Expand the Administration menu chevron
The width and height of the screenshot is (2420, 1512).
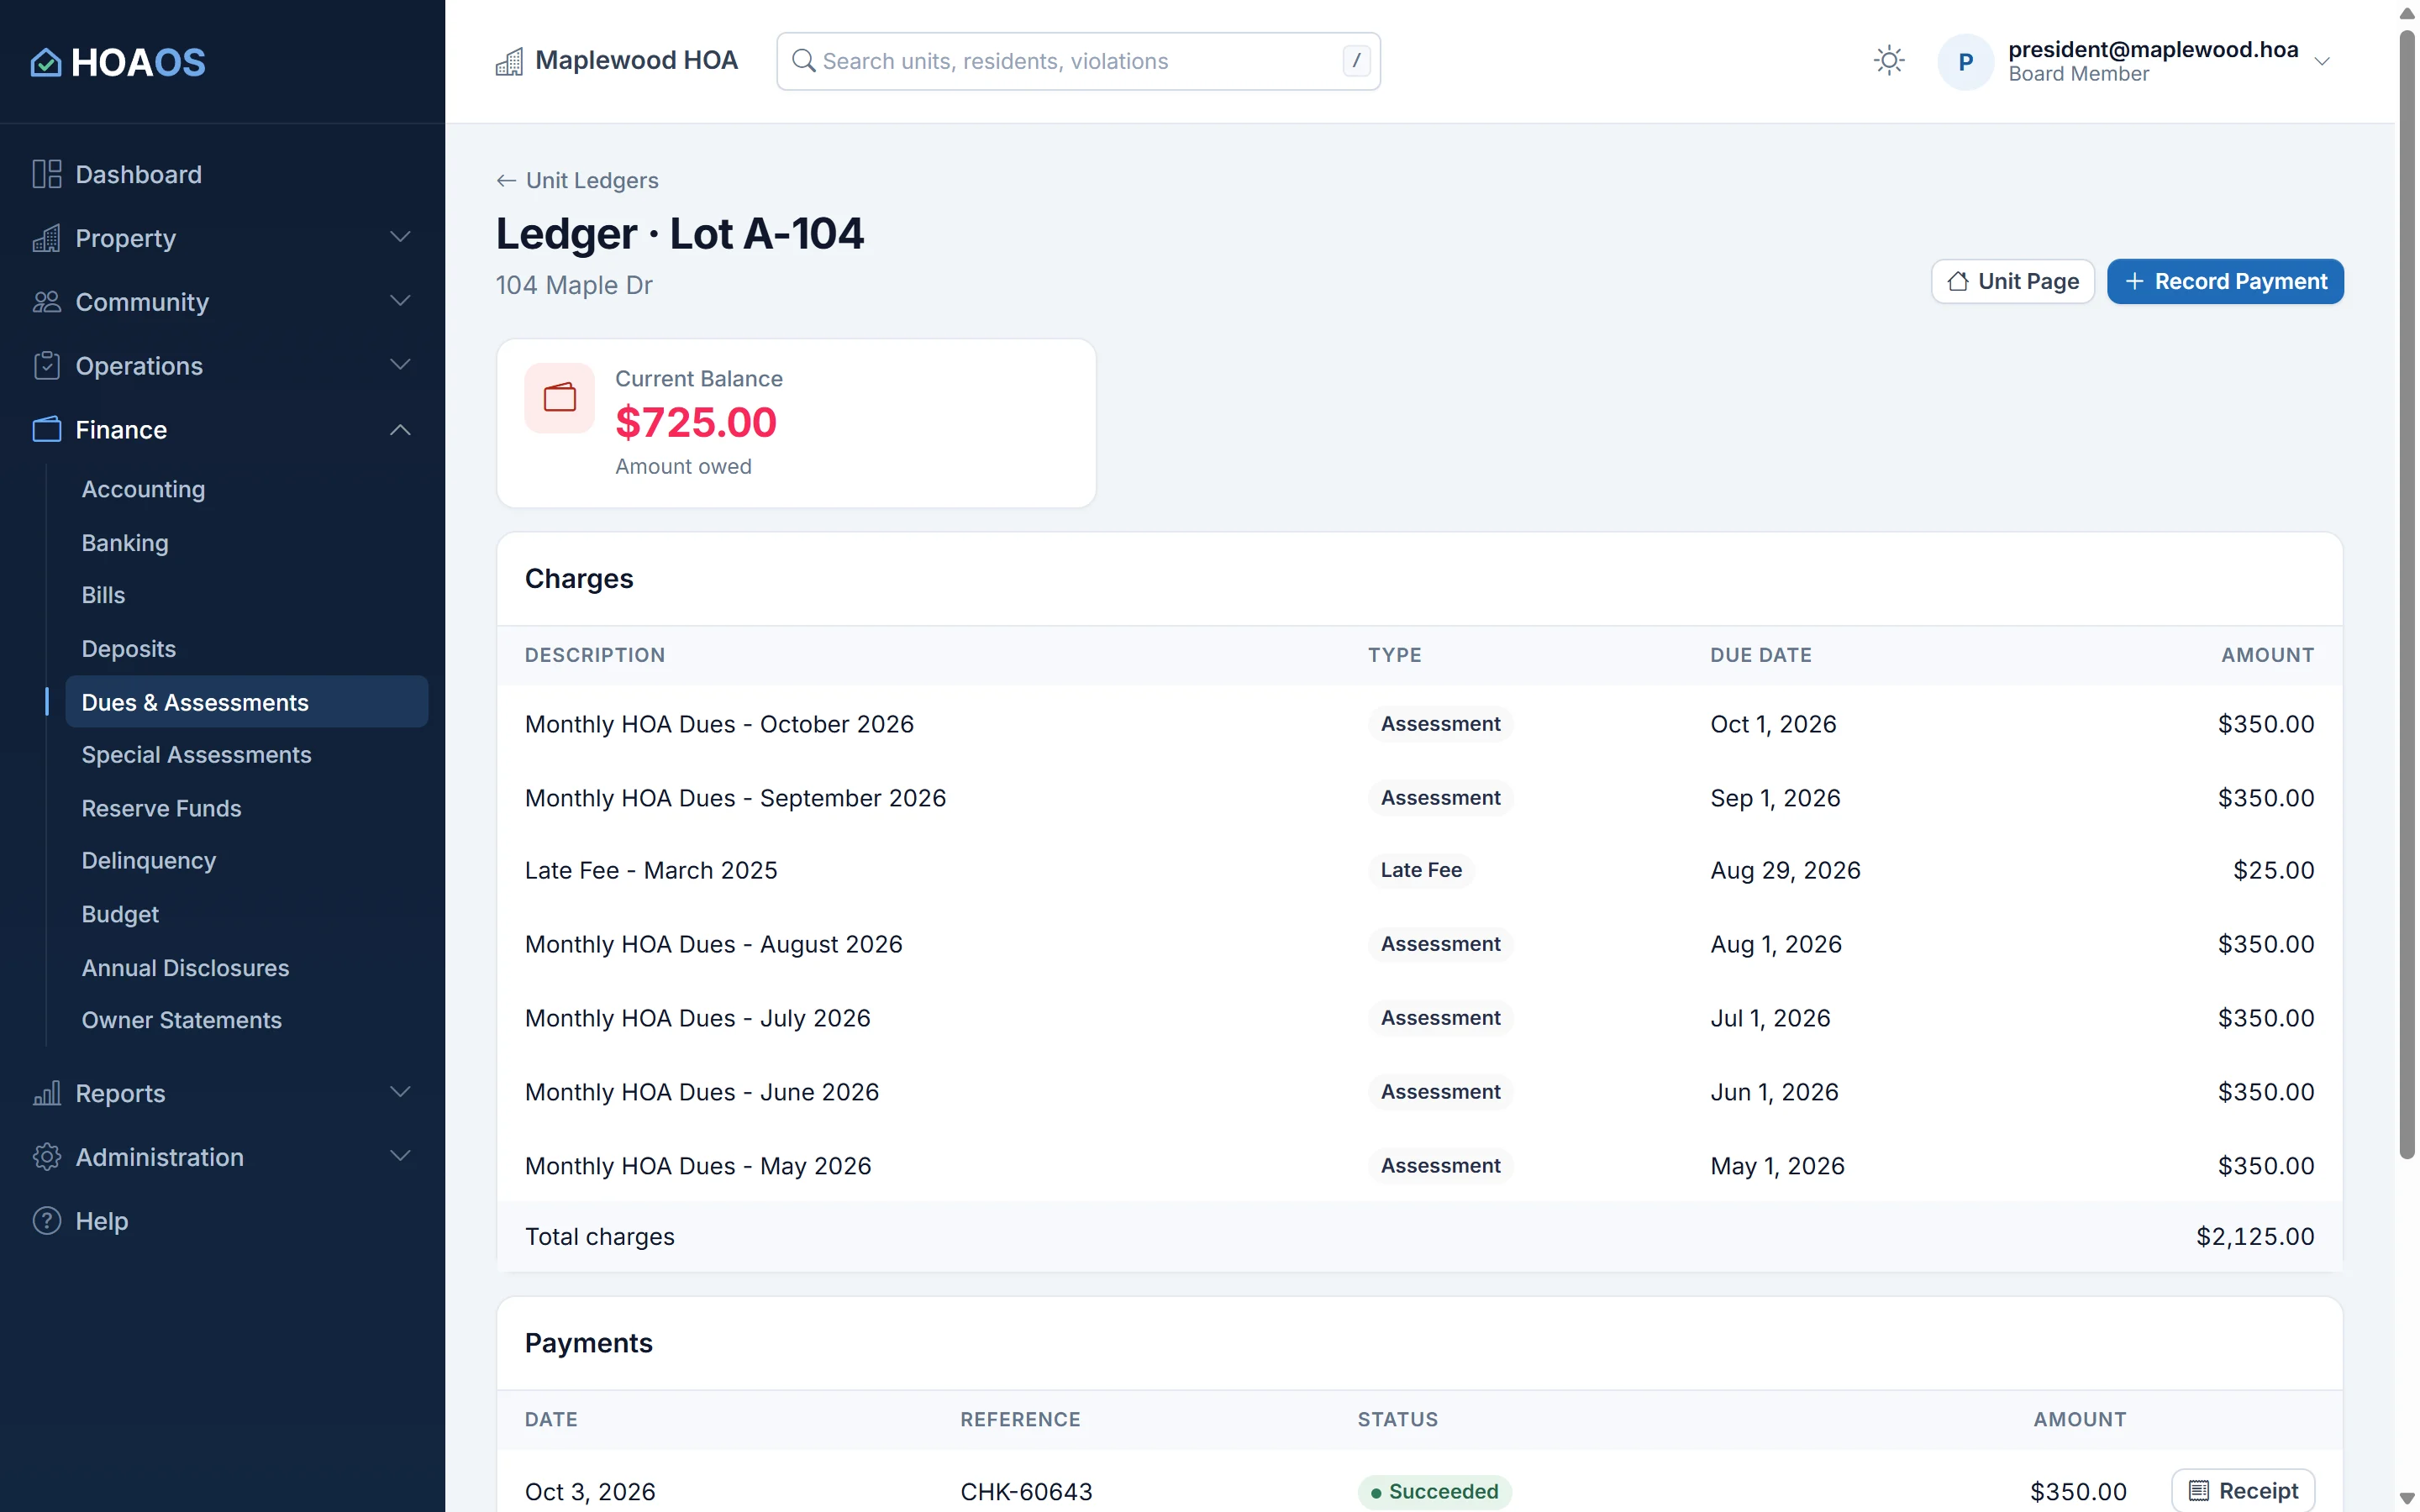click(x=400, y=1157)
